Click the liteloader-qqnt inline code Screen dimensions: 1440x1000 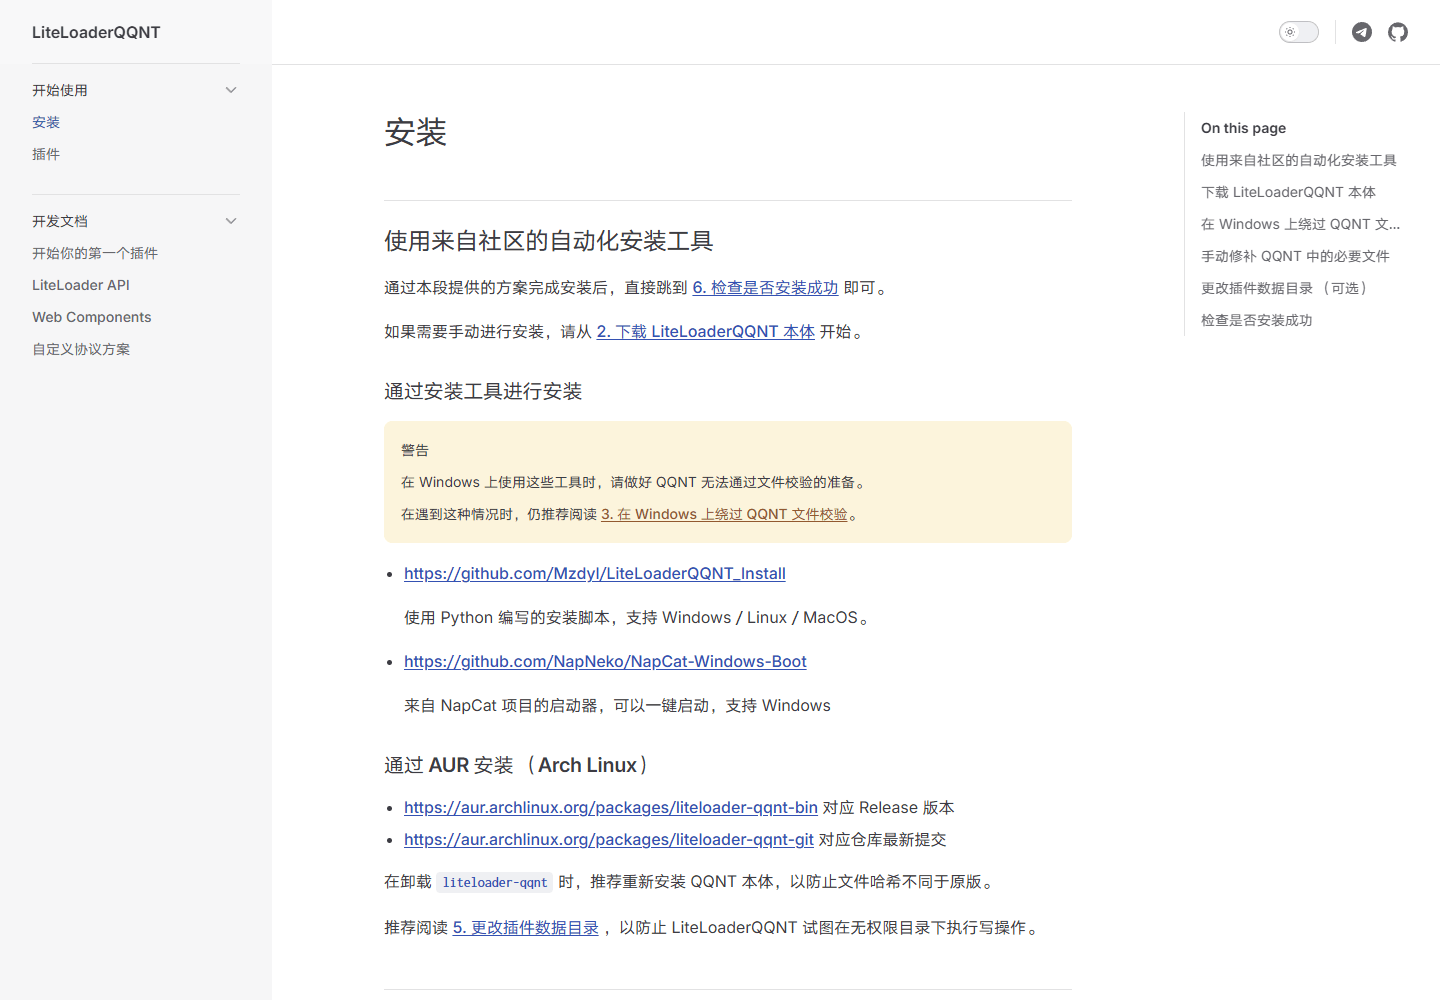pos(495,882)
